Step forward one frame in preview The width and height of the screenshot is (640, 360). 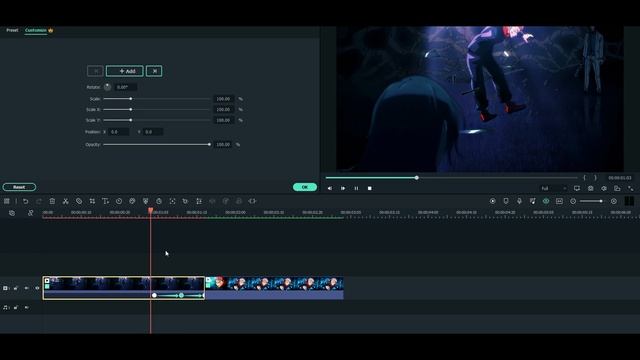point(343,188)
